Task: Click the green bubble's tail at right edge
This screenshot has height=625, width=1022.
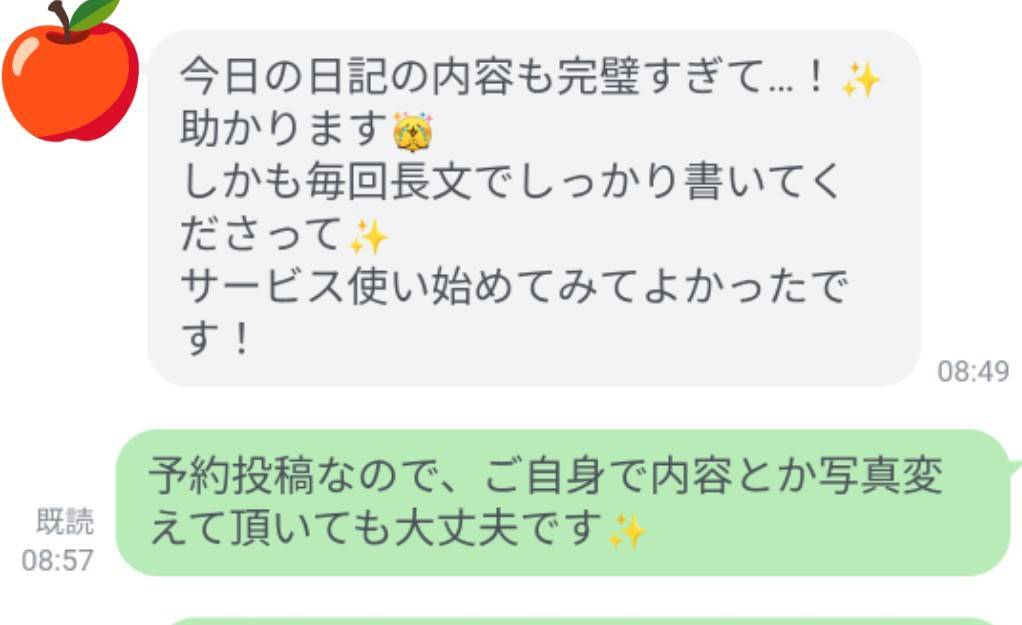Action: click(1014, 464)
